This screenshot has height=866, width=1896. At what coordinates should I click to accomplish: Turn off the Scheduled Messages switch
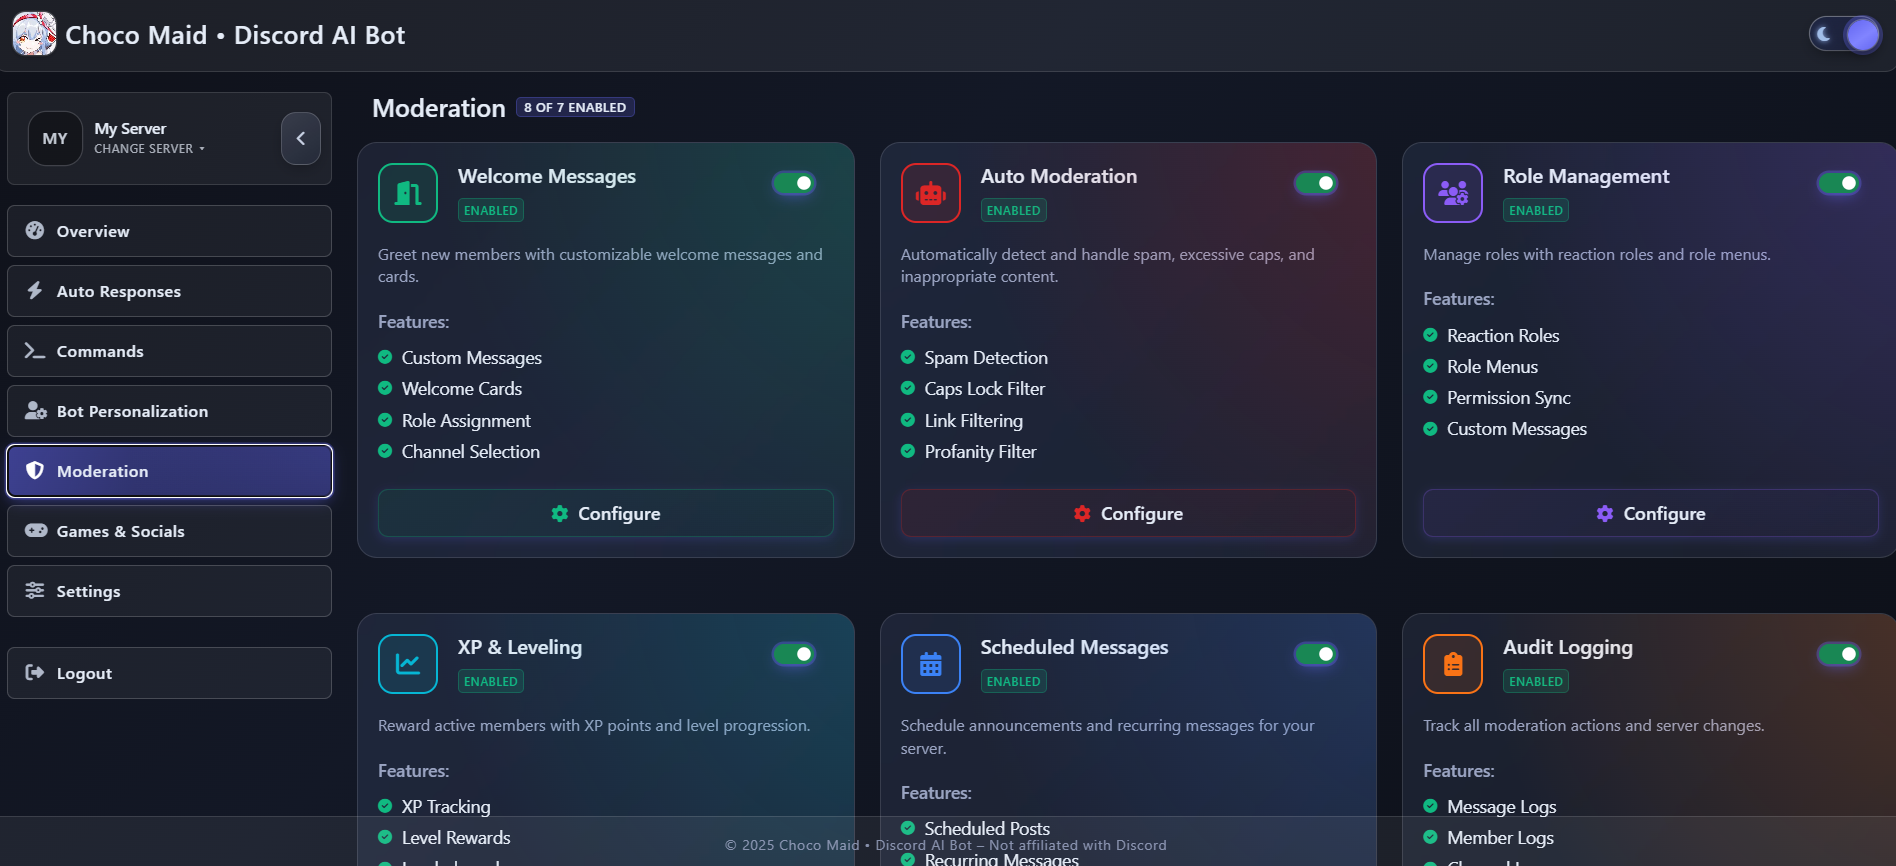coord(1316,654)
